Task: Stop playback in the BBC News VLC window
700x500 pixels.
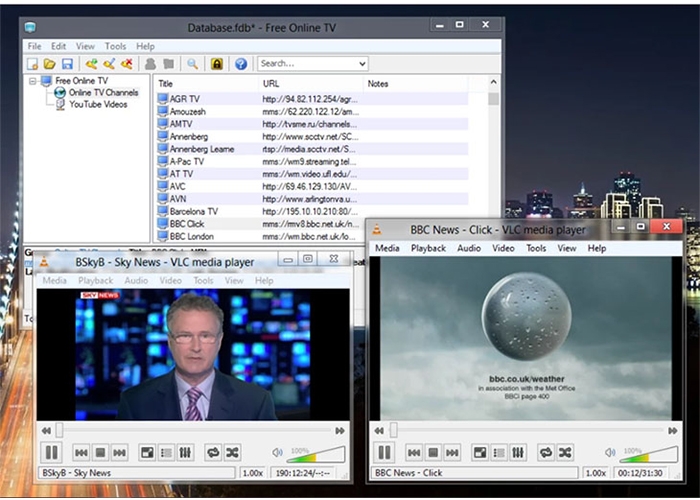Action: click(x=433, y=453)
